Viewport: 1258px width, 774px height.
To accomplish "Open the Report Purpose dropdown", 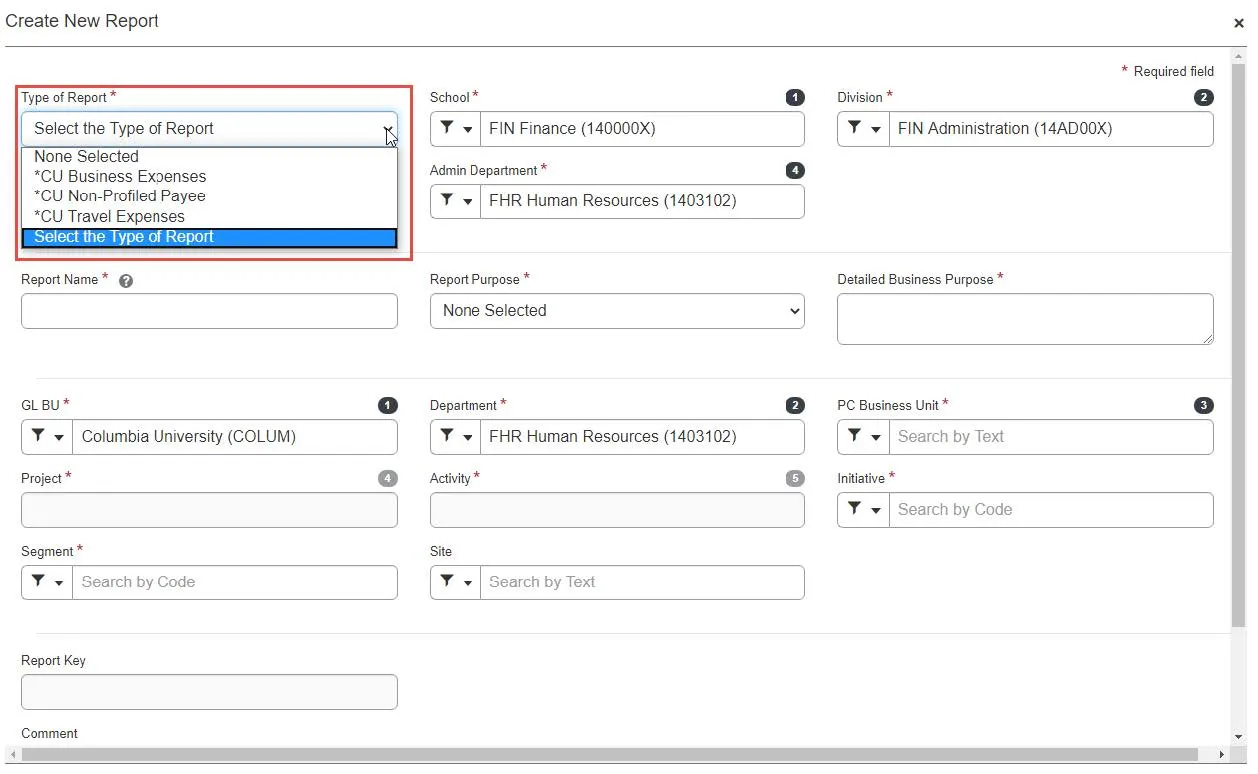I will [617, 311].
